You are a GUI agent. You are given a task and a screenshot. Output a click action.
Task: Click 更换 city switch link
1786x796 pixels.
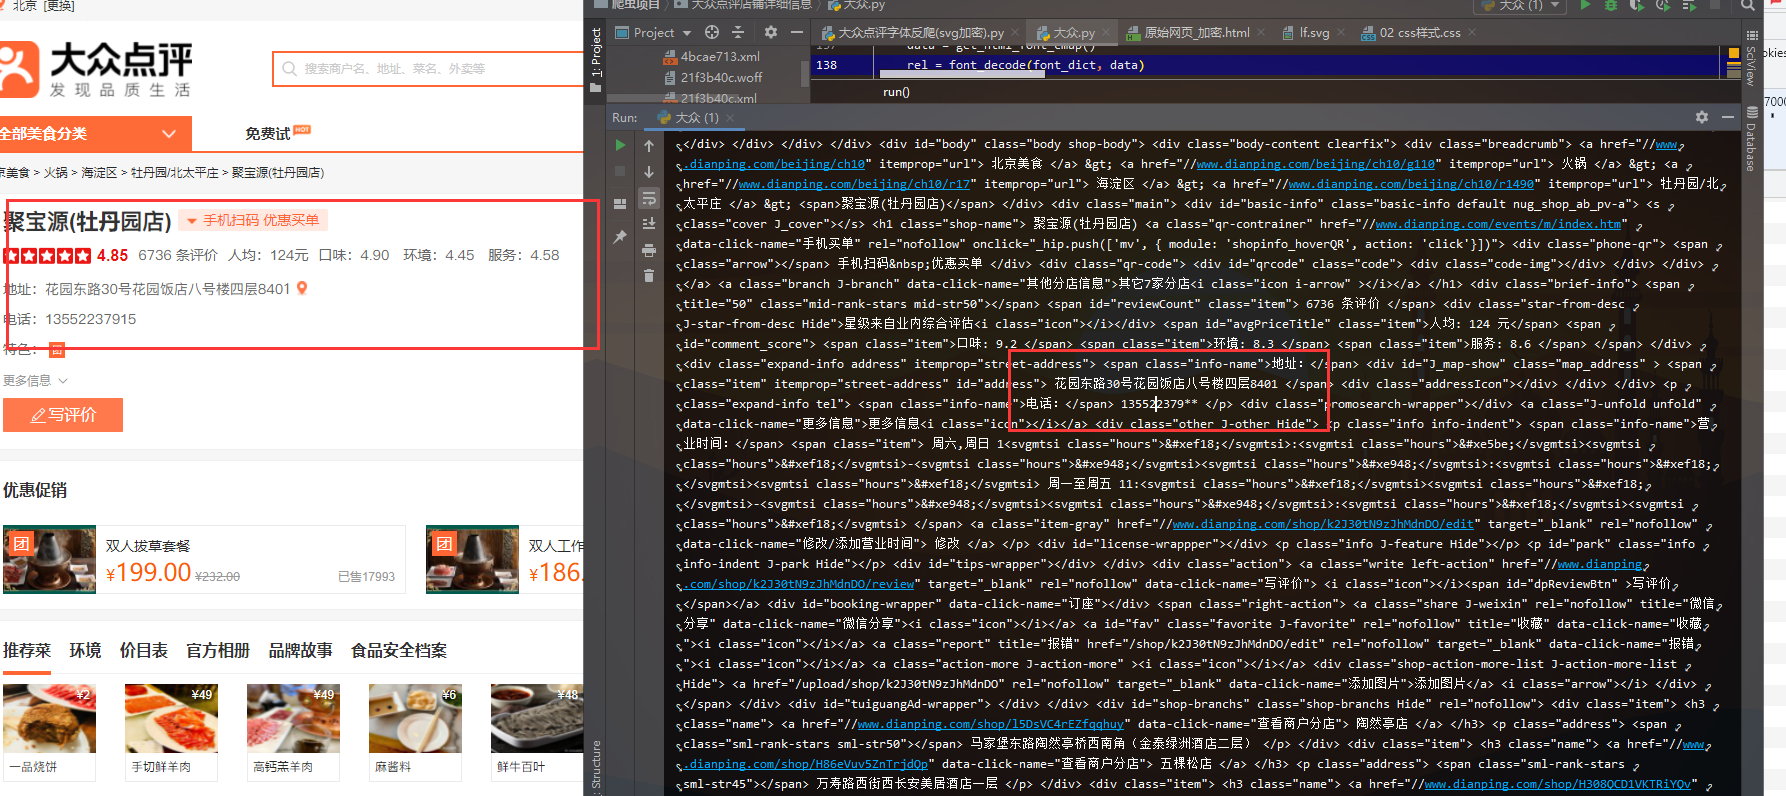pyautogui.click(x=59, y=6)
